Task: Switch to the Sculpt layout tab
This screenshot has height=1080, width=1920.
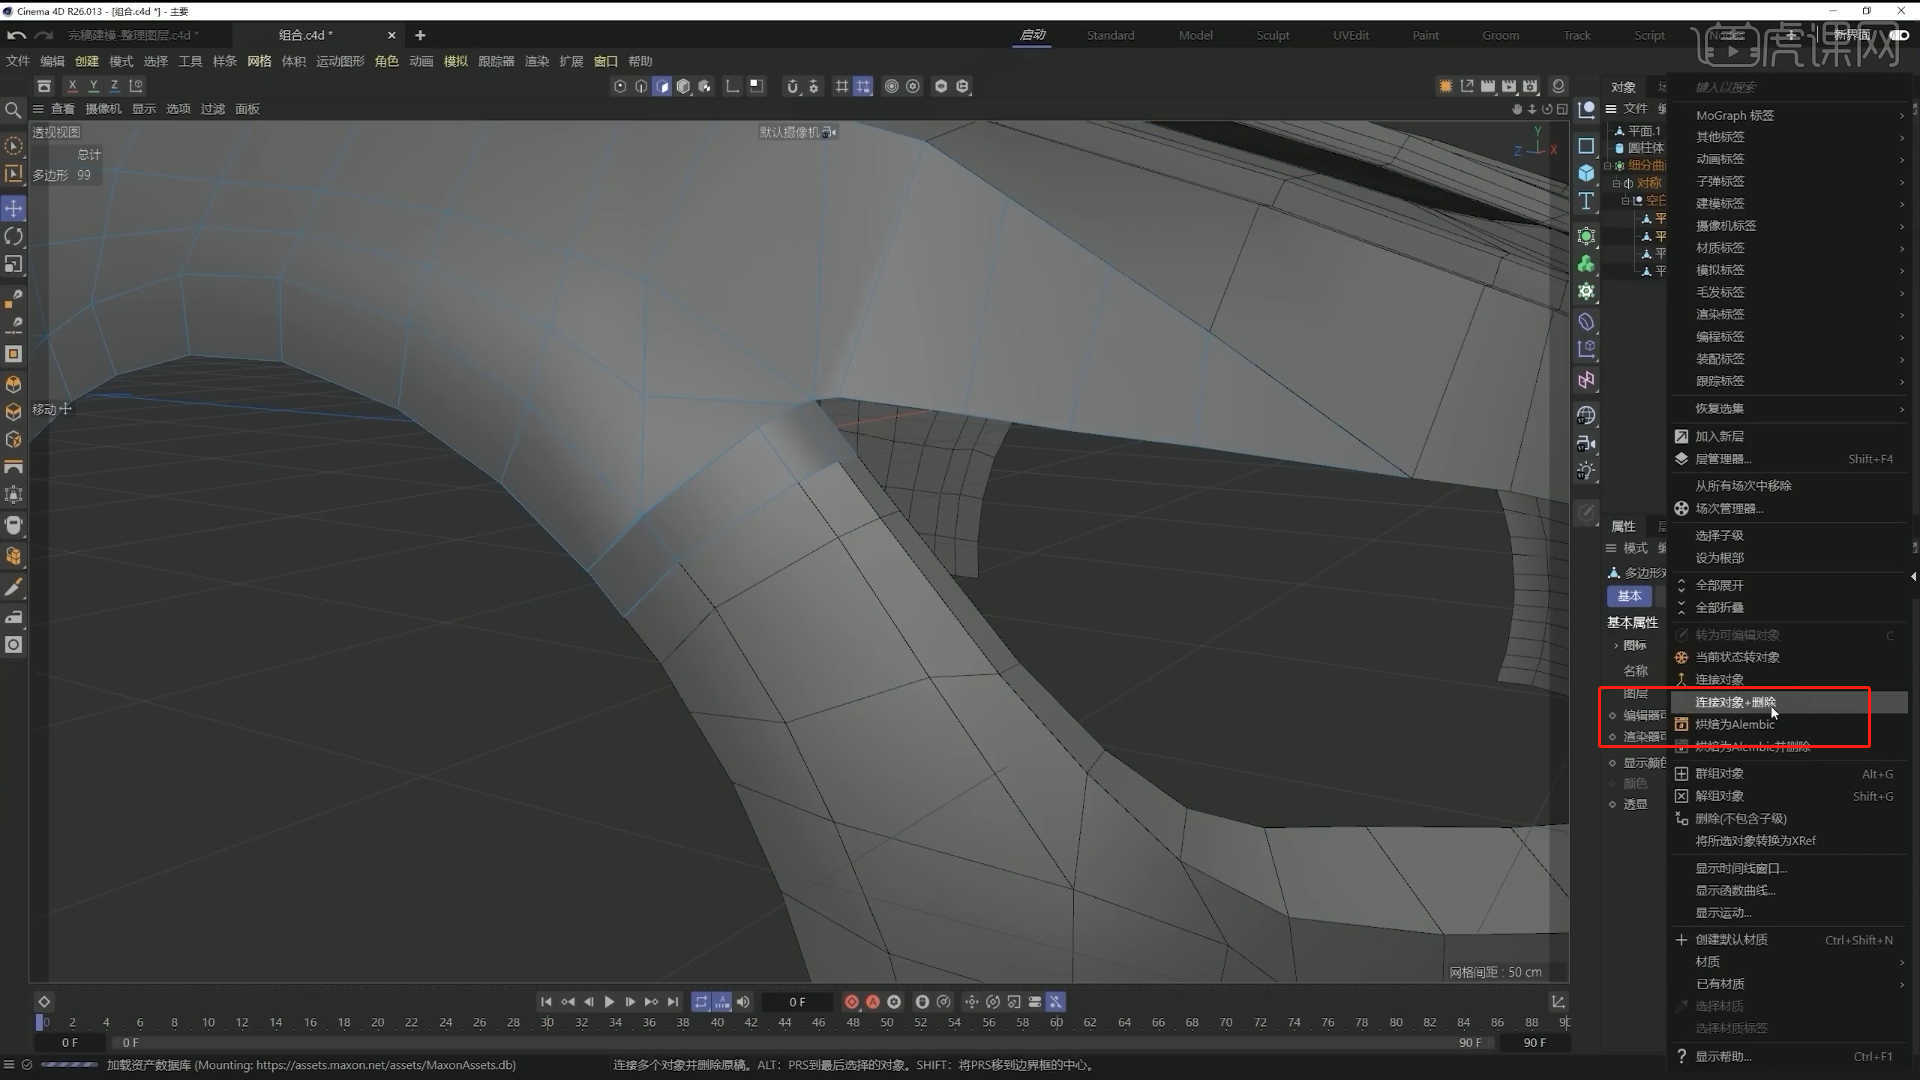Action: point(1273,35)
